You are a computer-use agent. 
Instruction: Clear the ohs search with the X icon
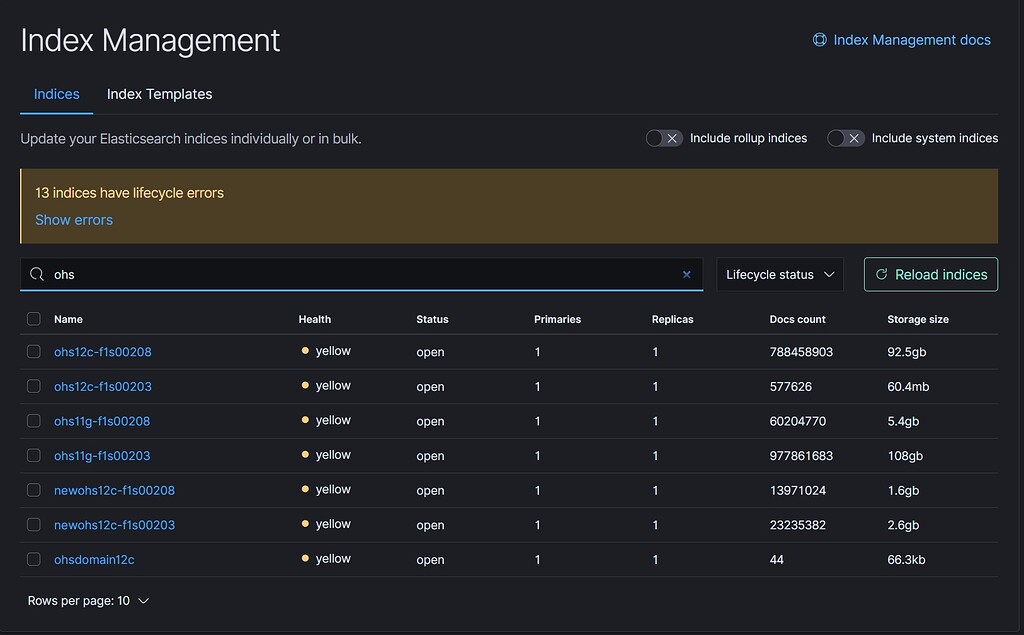(x=687, y=274)
